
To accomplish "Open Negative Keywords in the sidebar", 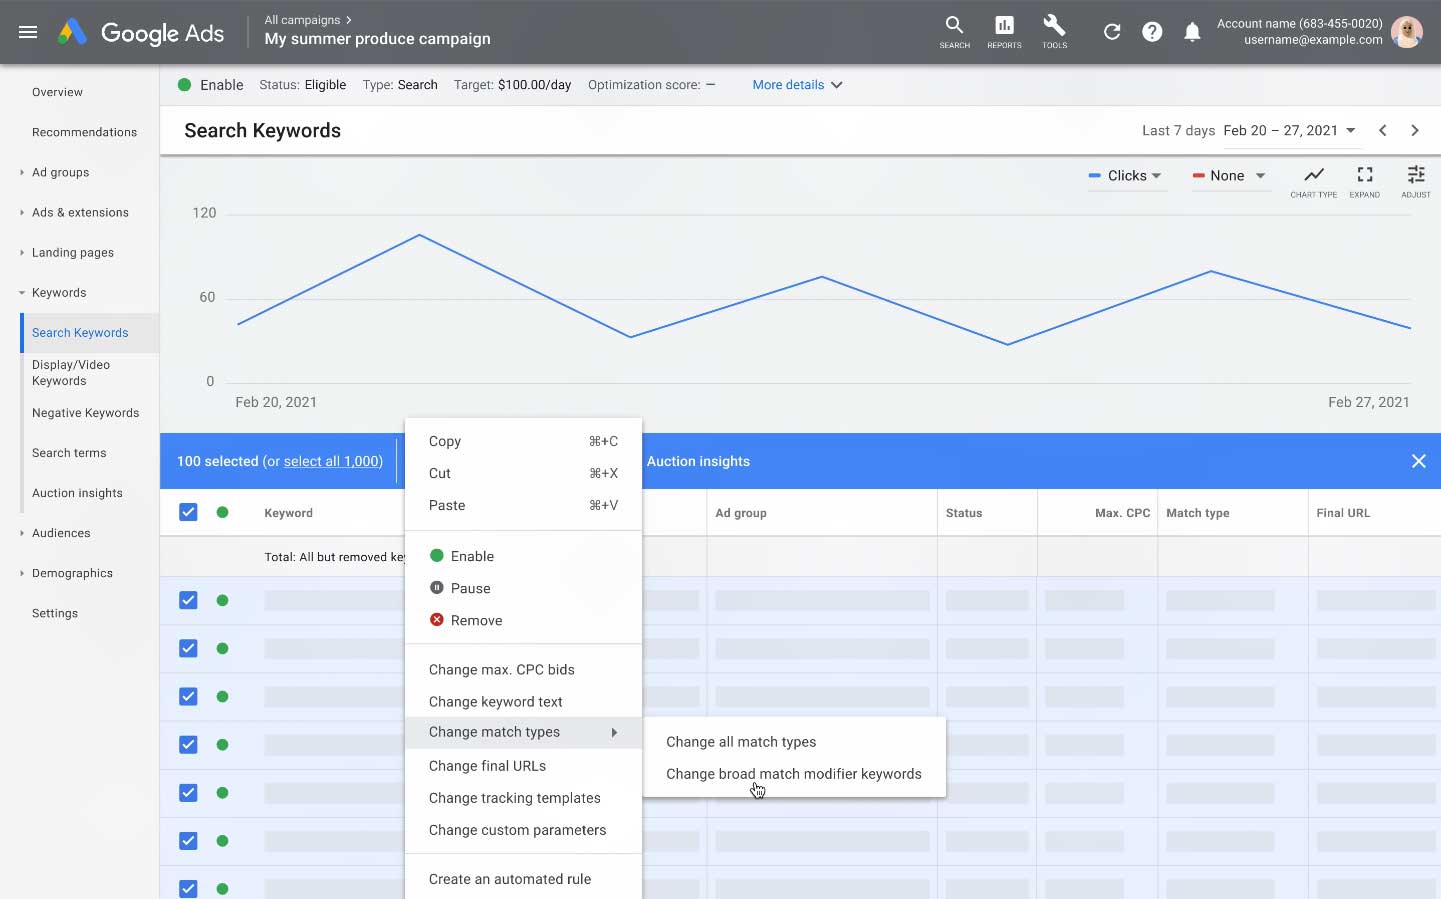I will [85, 413].
